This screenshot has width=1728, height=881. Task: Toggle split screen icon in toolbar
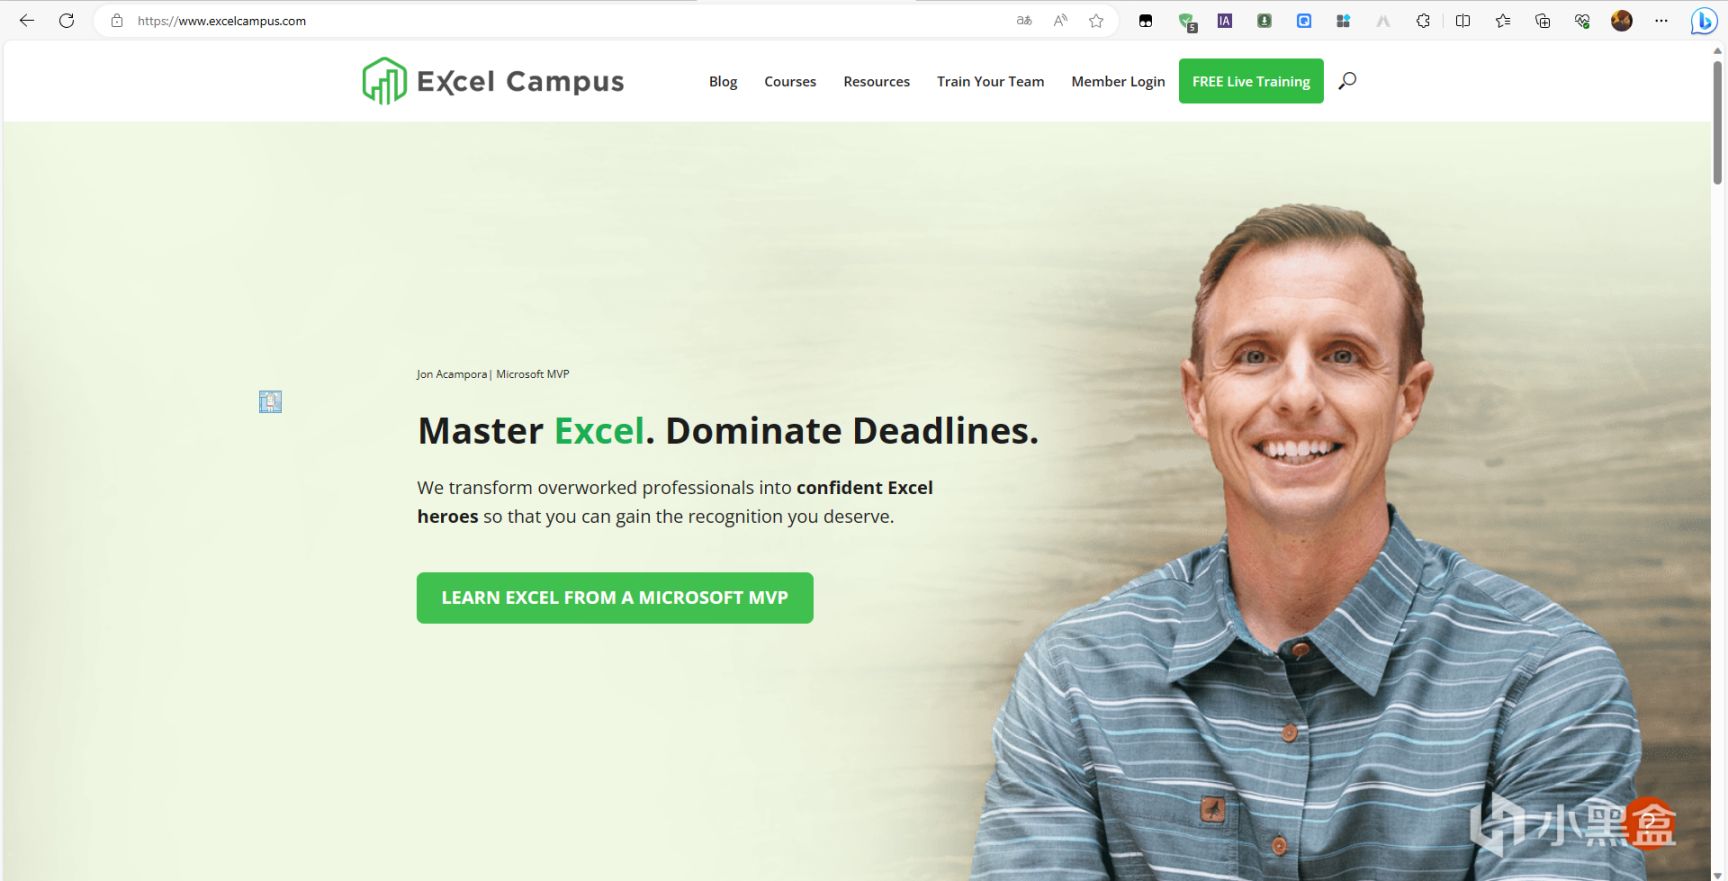(x=1463, y=20)
